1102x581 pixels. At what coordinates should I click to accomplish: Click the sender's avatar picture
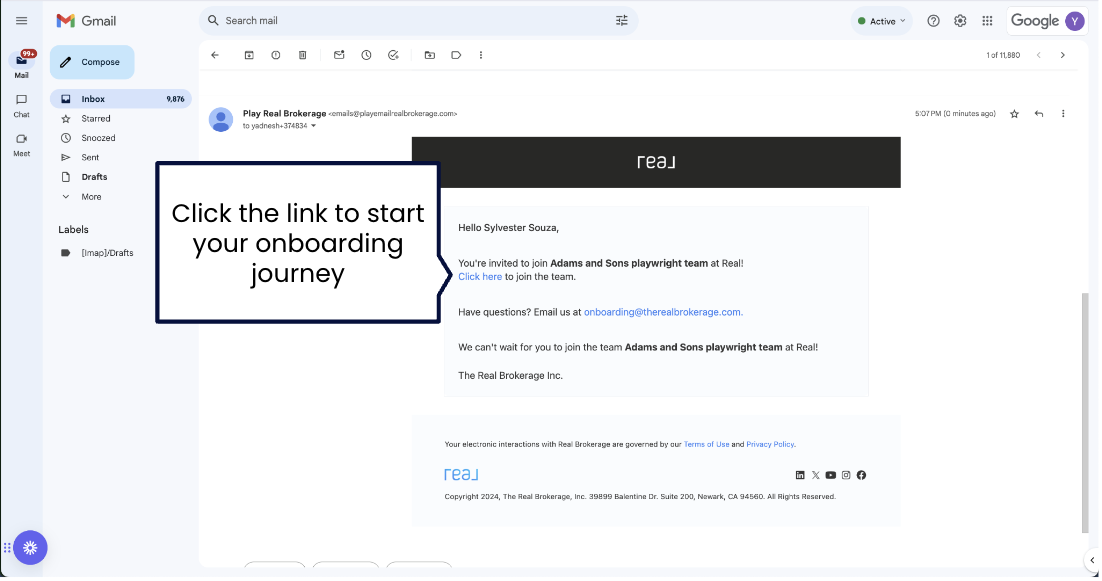221,120
